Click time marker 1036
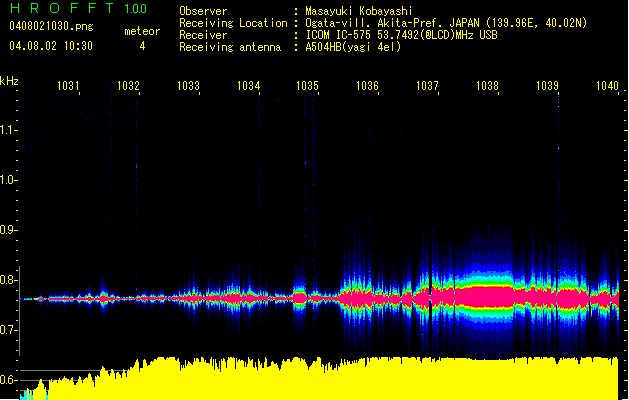The height and width of the screenshot is (400, 629). click(367, 85)
